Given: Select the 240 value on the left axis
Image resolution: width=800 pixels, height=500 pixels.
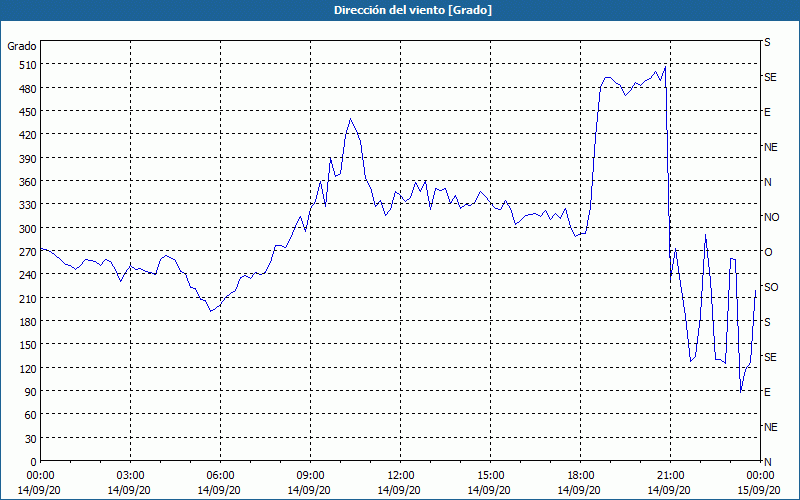Looking at the screenshot, I should tap(28, 275).
